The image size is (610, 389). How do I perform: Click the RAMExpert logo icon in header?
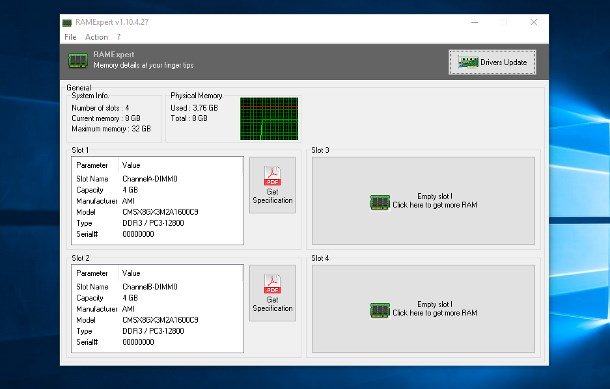pyautogui.click(x=78, y=60)
